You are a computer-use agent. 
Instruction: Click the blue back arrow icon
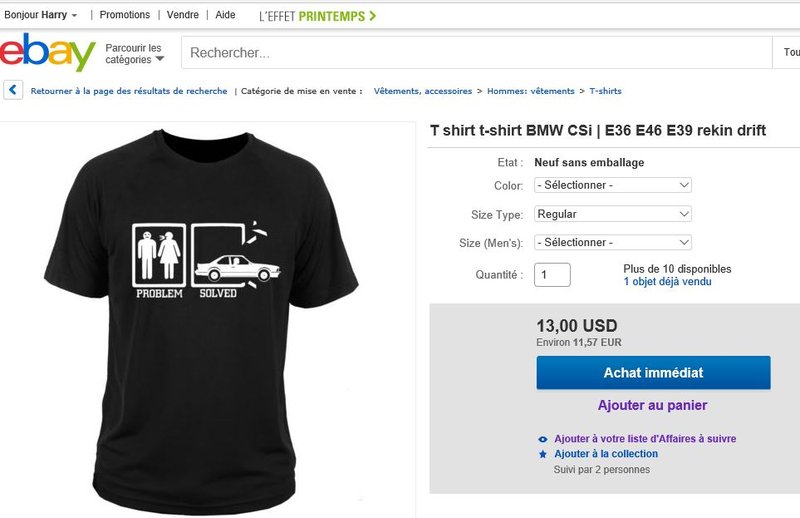click(x=13, y=91)
